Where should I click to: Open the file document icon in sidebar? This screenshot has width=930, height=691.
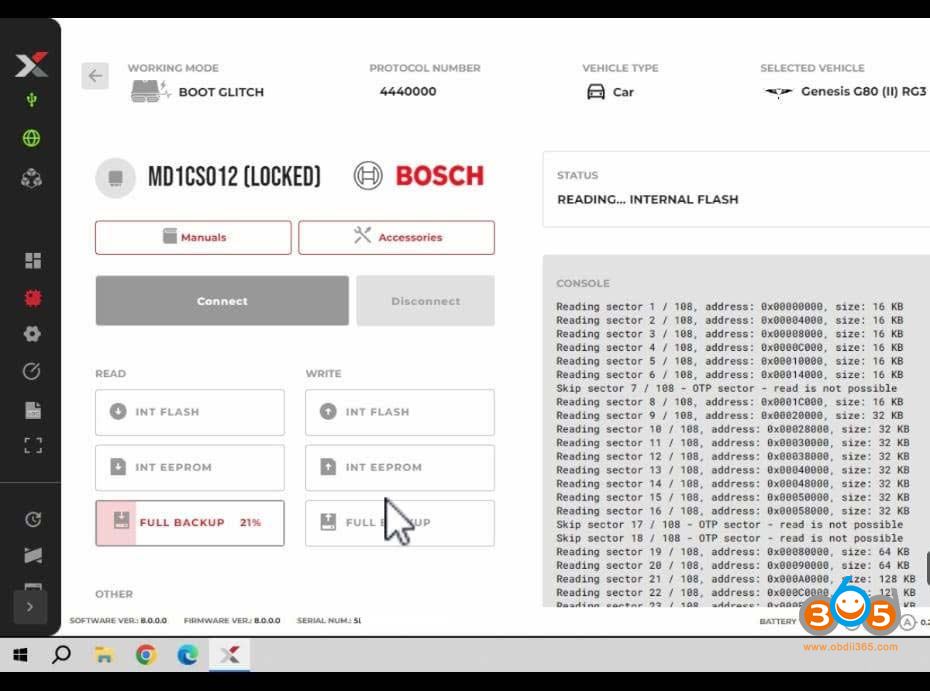click(x=33, y=410)
